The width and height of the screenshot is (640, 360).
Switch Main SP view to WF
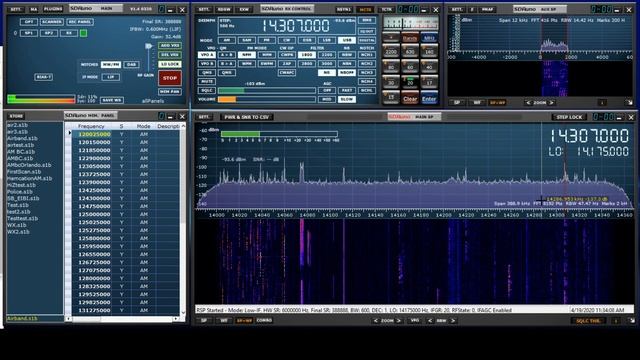point(224,321)
